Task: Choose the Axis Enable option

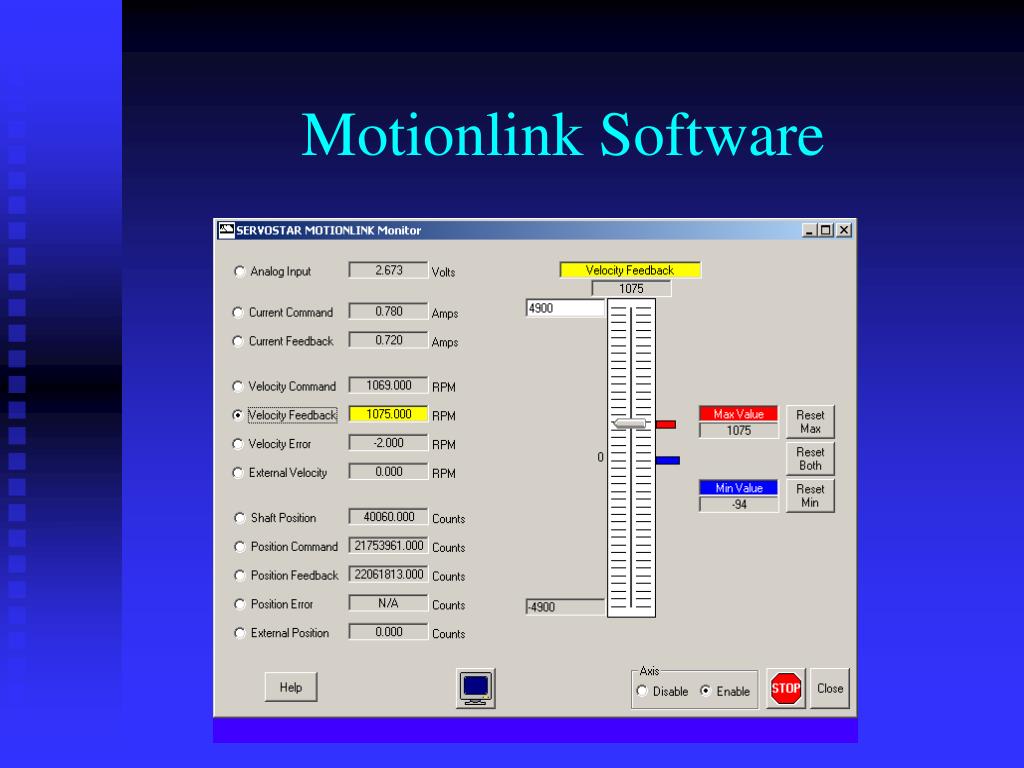Action: (705, 691)
